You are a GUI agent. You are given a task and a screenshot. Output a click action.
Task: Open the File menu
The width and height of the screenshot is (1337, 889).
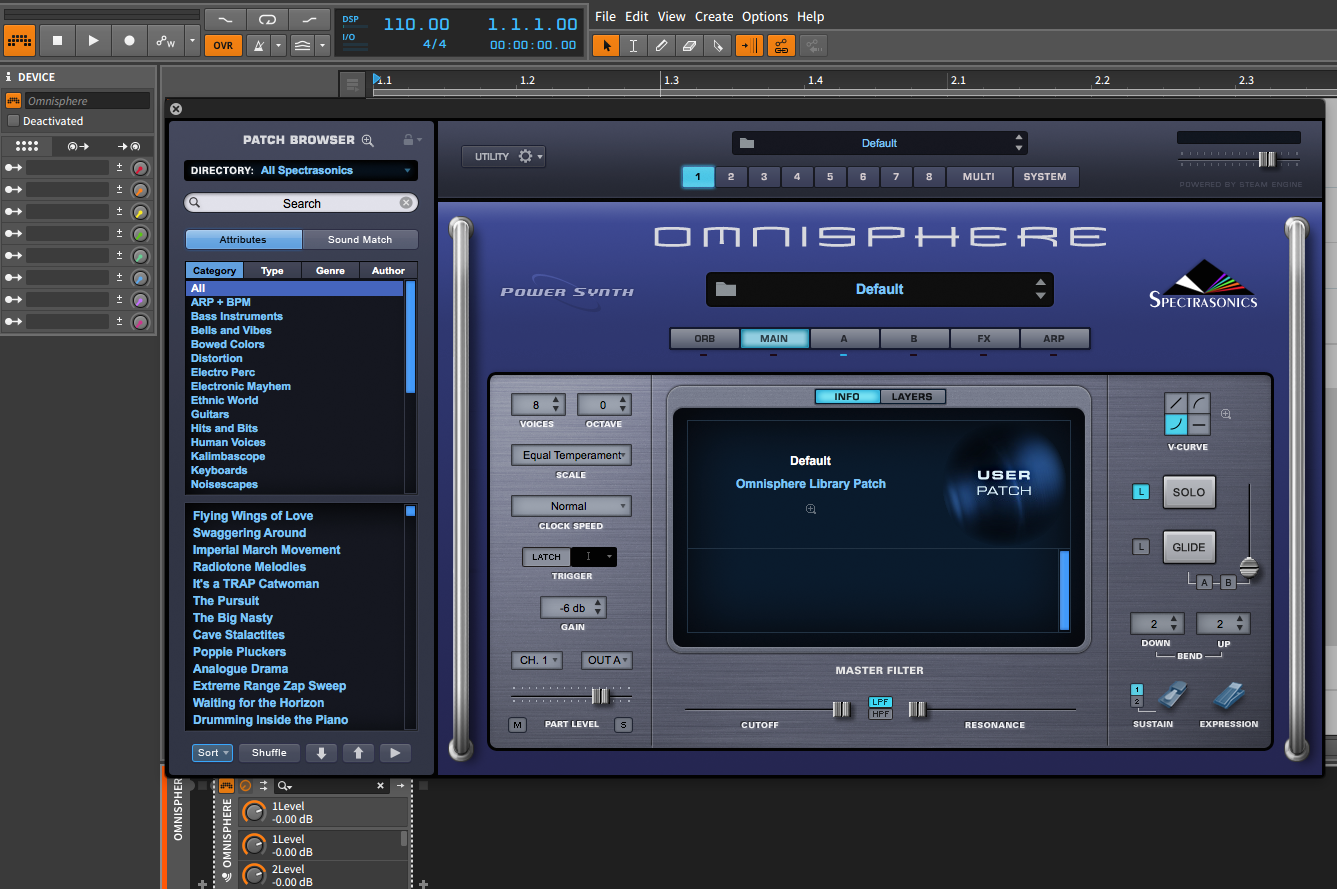click(x=605, y=16)
